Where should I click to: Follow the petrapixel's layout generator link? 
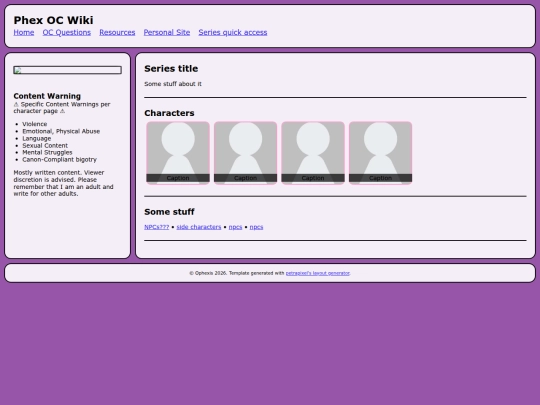318,273
